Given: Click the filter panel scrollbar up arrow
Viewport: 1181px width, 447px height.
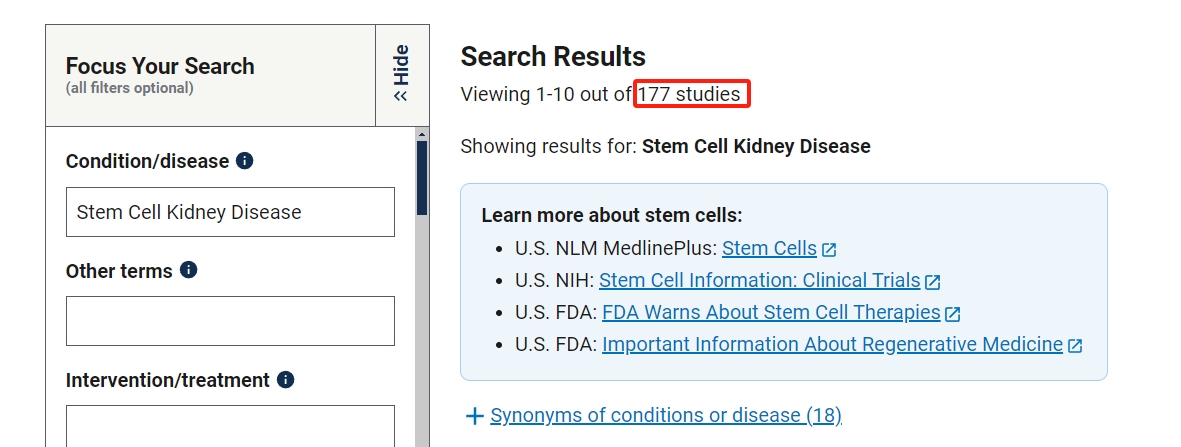Looking at the screenshot, I should tap(422, 134).
